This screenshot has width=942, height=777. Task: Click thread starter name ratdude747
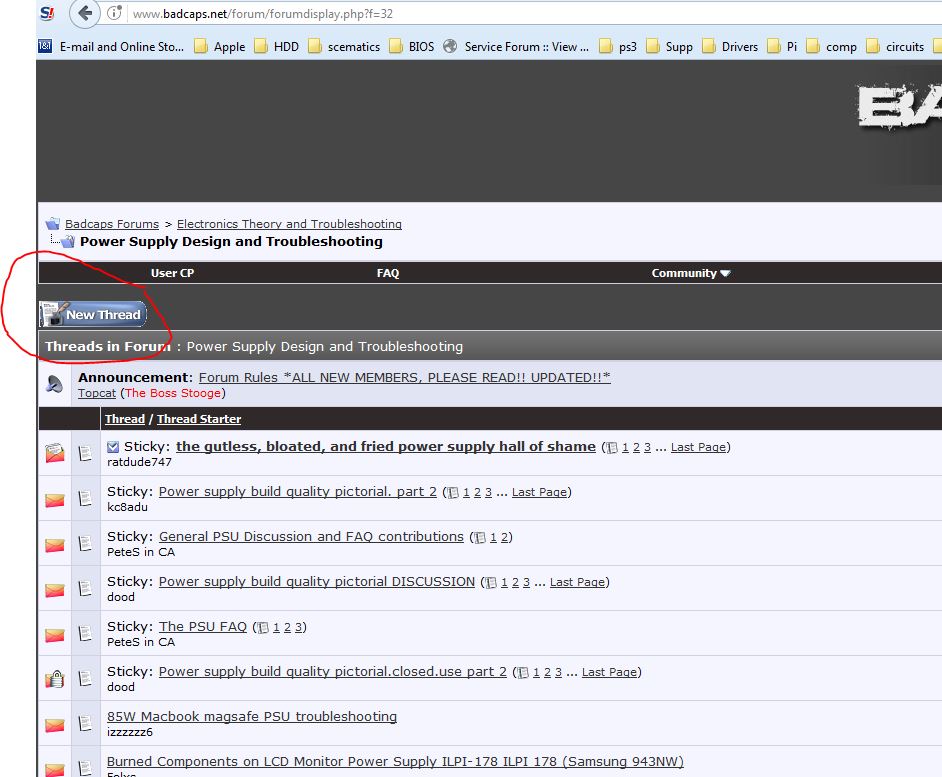[x=139, y=462]
